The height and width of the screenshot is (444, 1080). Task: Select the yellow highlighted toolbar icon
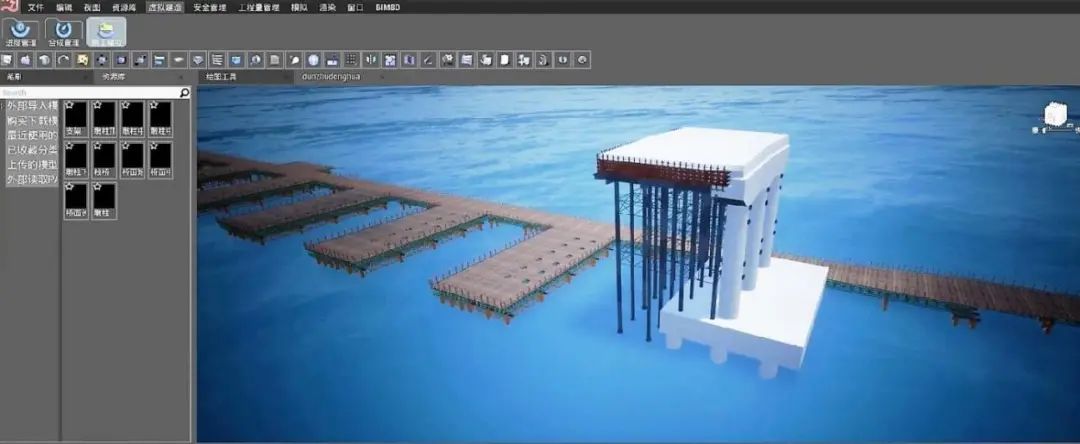82,60
